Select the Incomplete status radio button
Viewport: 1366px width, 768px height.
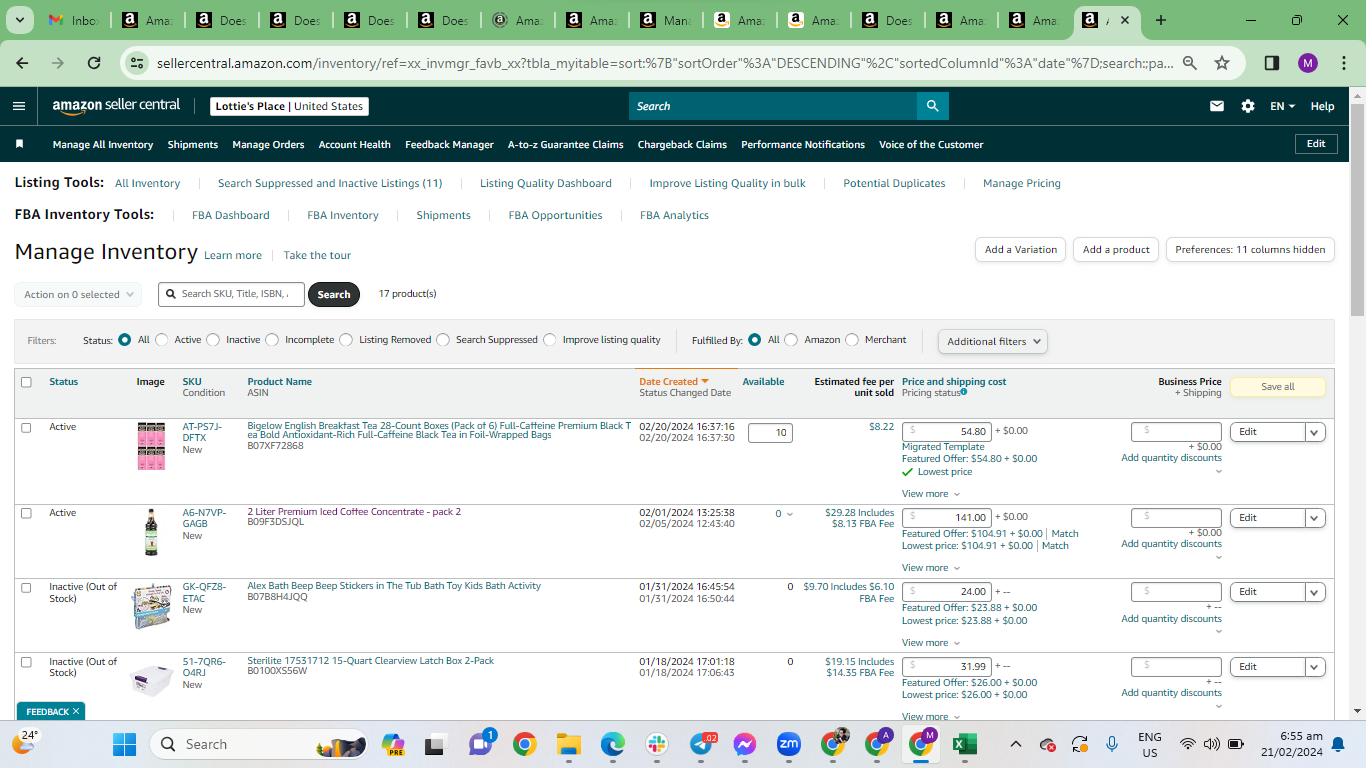pyautogui.click(x=272, y=340)
